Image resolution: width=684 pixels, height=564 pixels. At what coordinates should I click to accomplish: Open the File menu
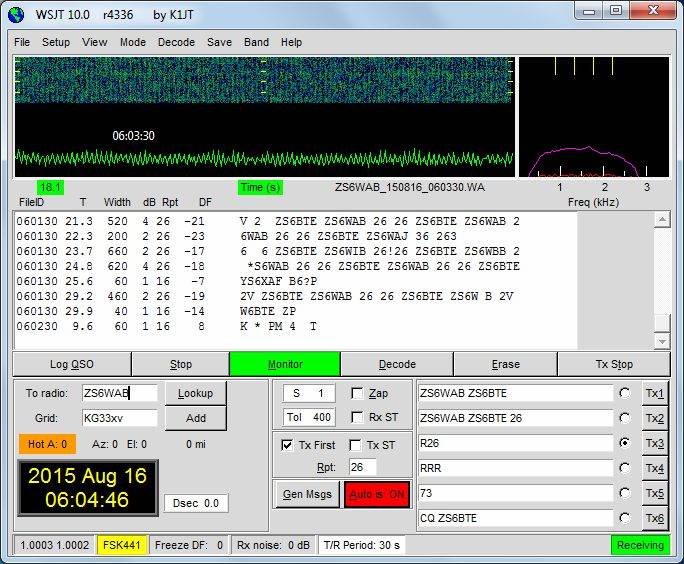click(x=22, y=42)
